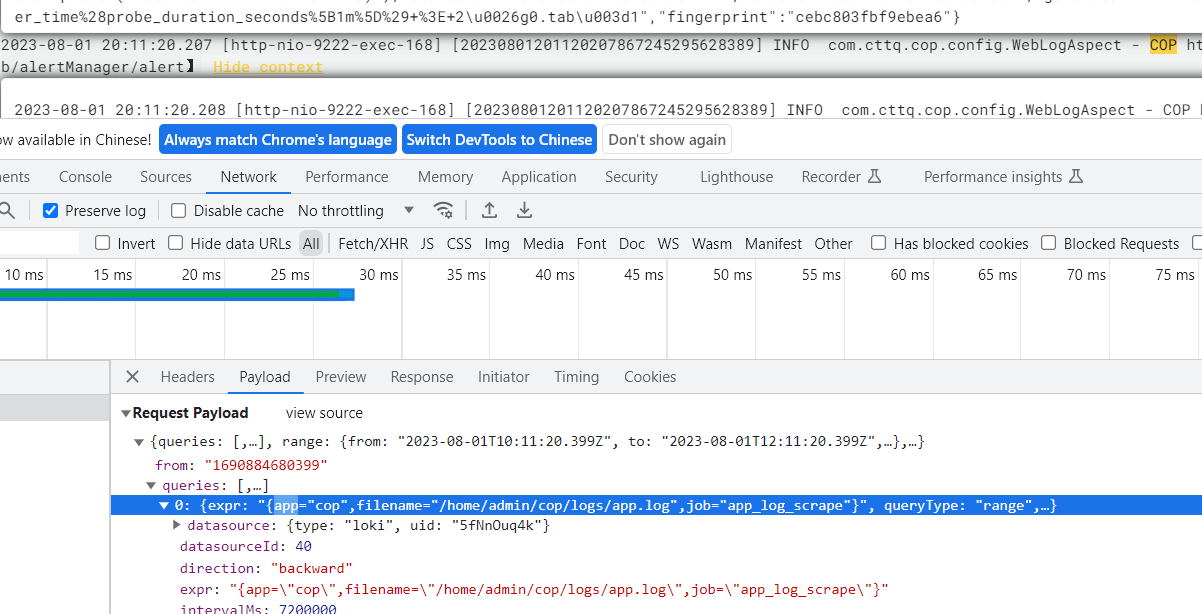The height and width of the screenshot is (614, 1202).
Task: Click the Hide context link in log output
Action: tap(267, 67)
